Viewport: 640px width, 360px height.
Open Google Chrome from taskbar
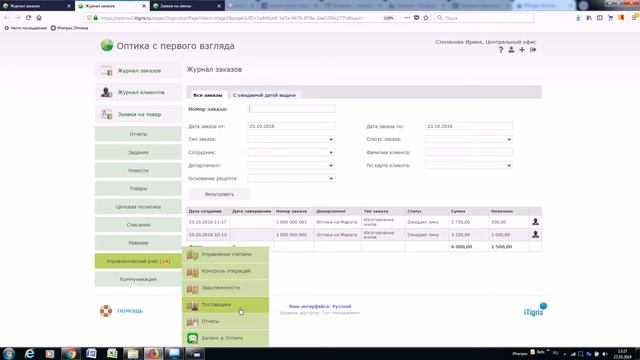[x=71, y=353]
